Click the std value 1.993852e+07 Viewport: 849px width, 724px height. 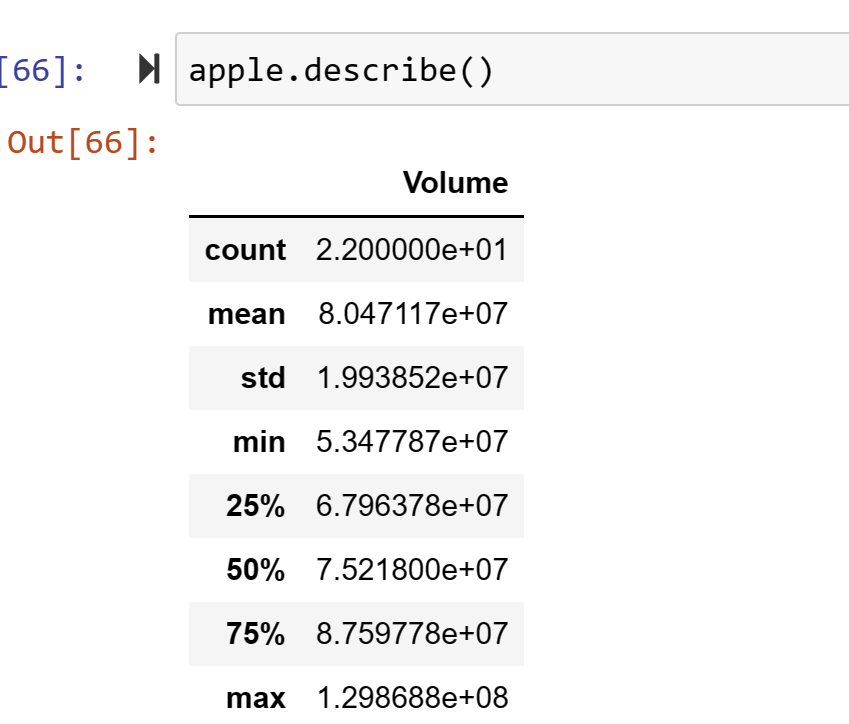(411, 378)
